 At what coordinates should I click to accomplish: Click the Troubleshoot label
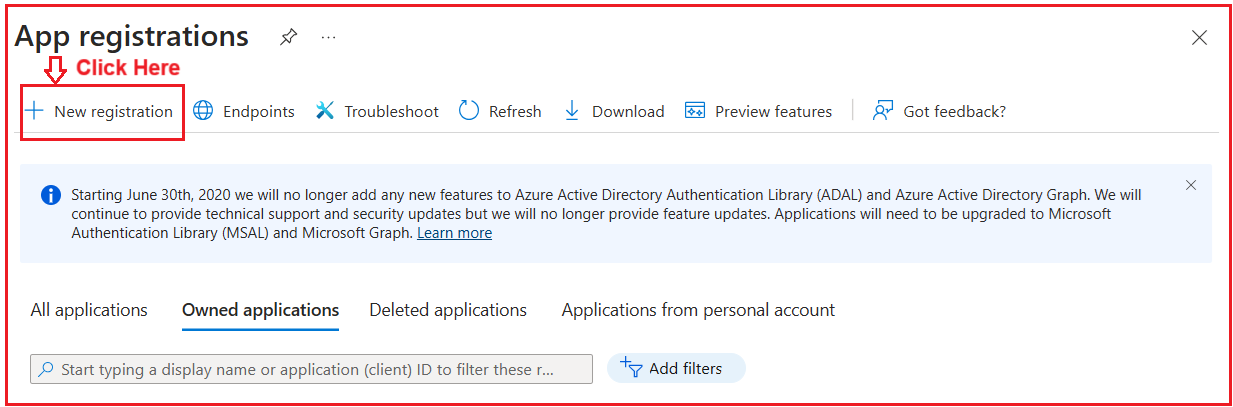pyautogui.click(x=392, y=111)
